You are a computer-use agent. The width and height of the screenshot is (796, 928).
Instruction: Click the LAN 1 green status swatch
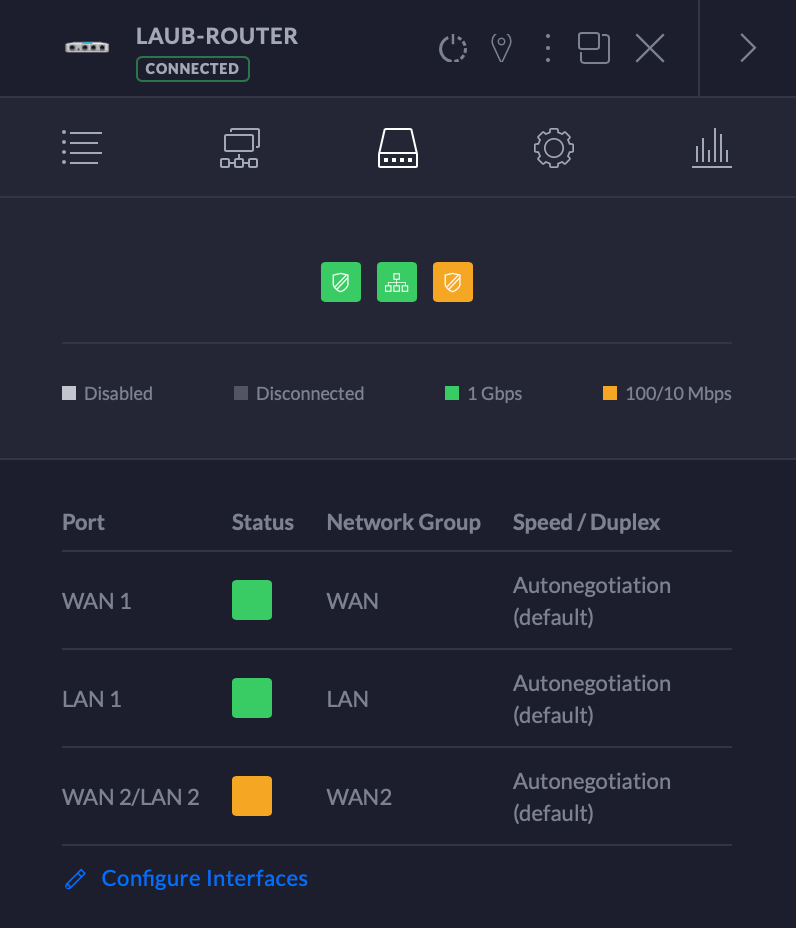(252, 698)
